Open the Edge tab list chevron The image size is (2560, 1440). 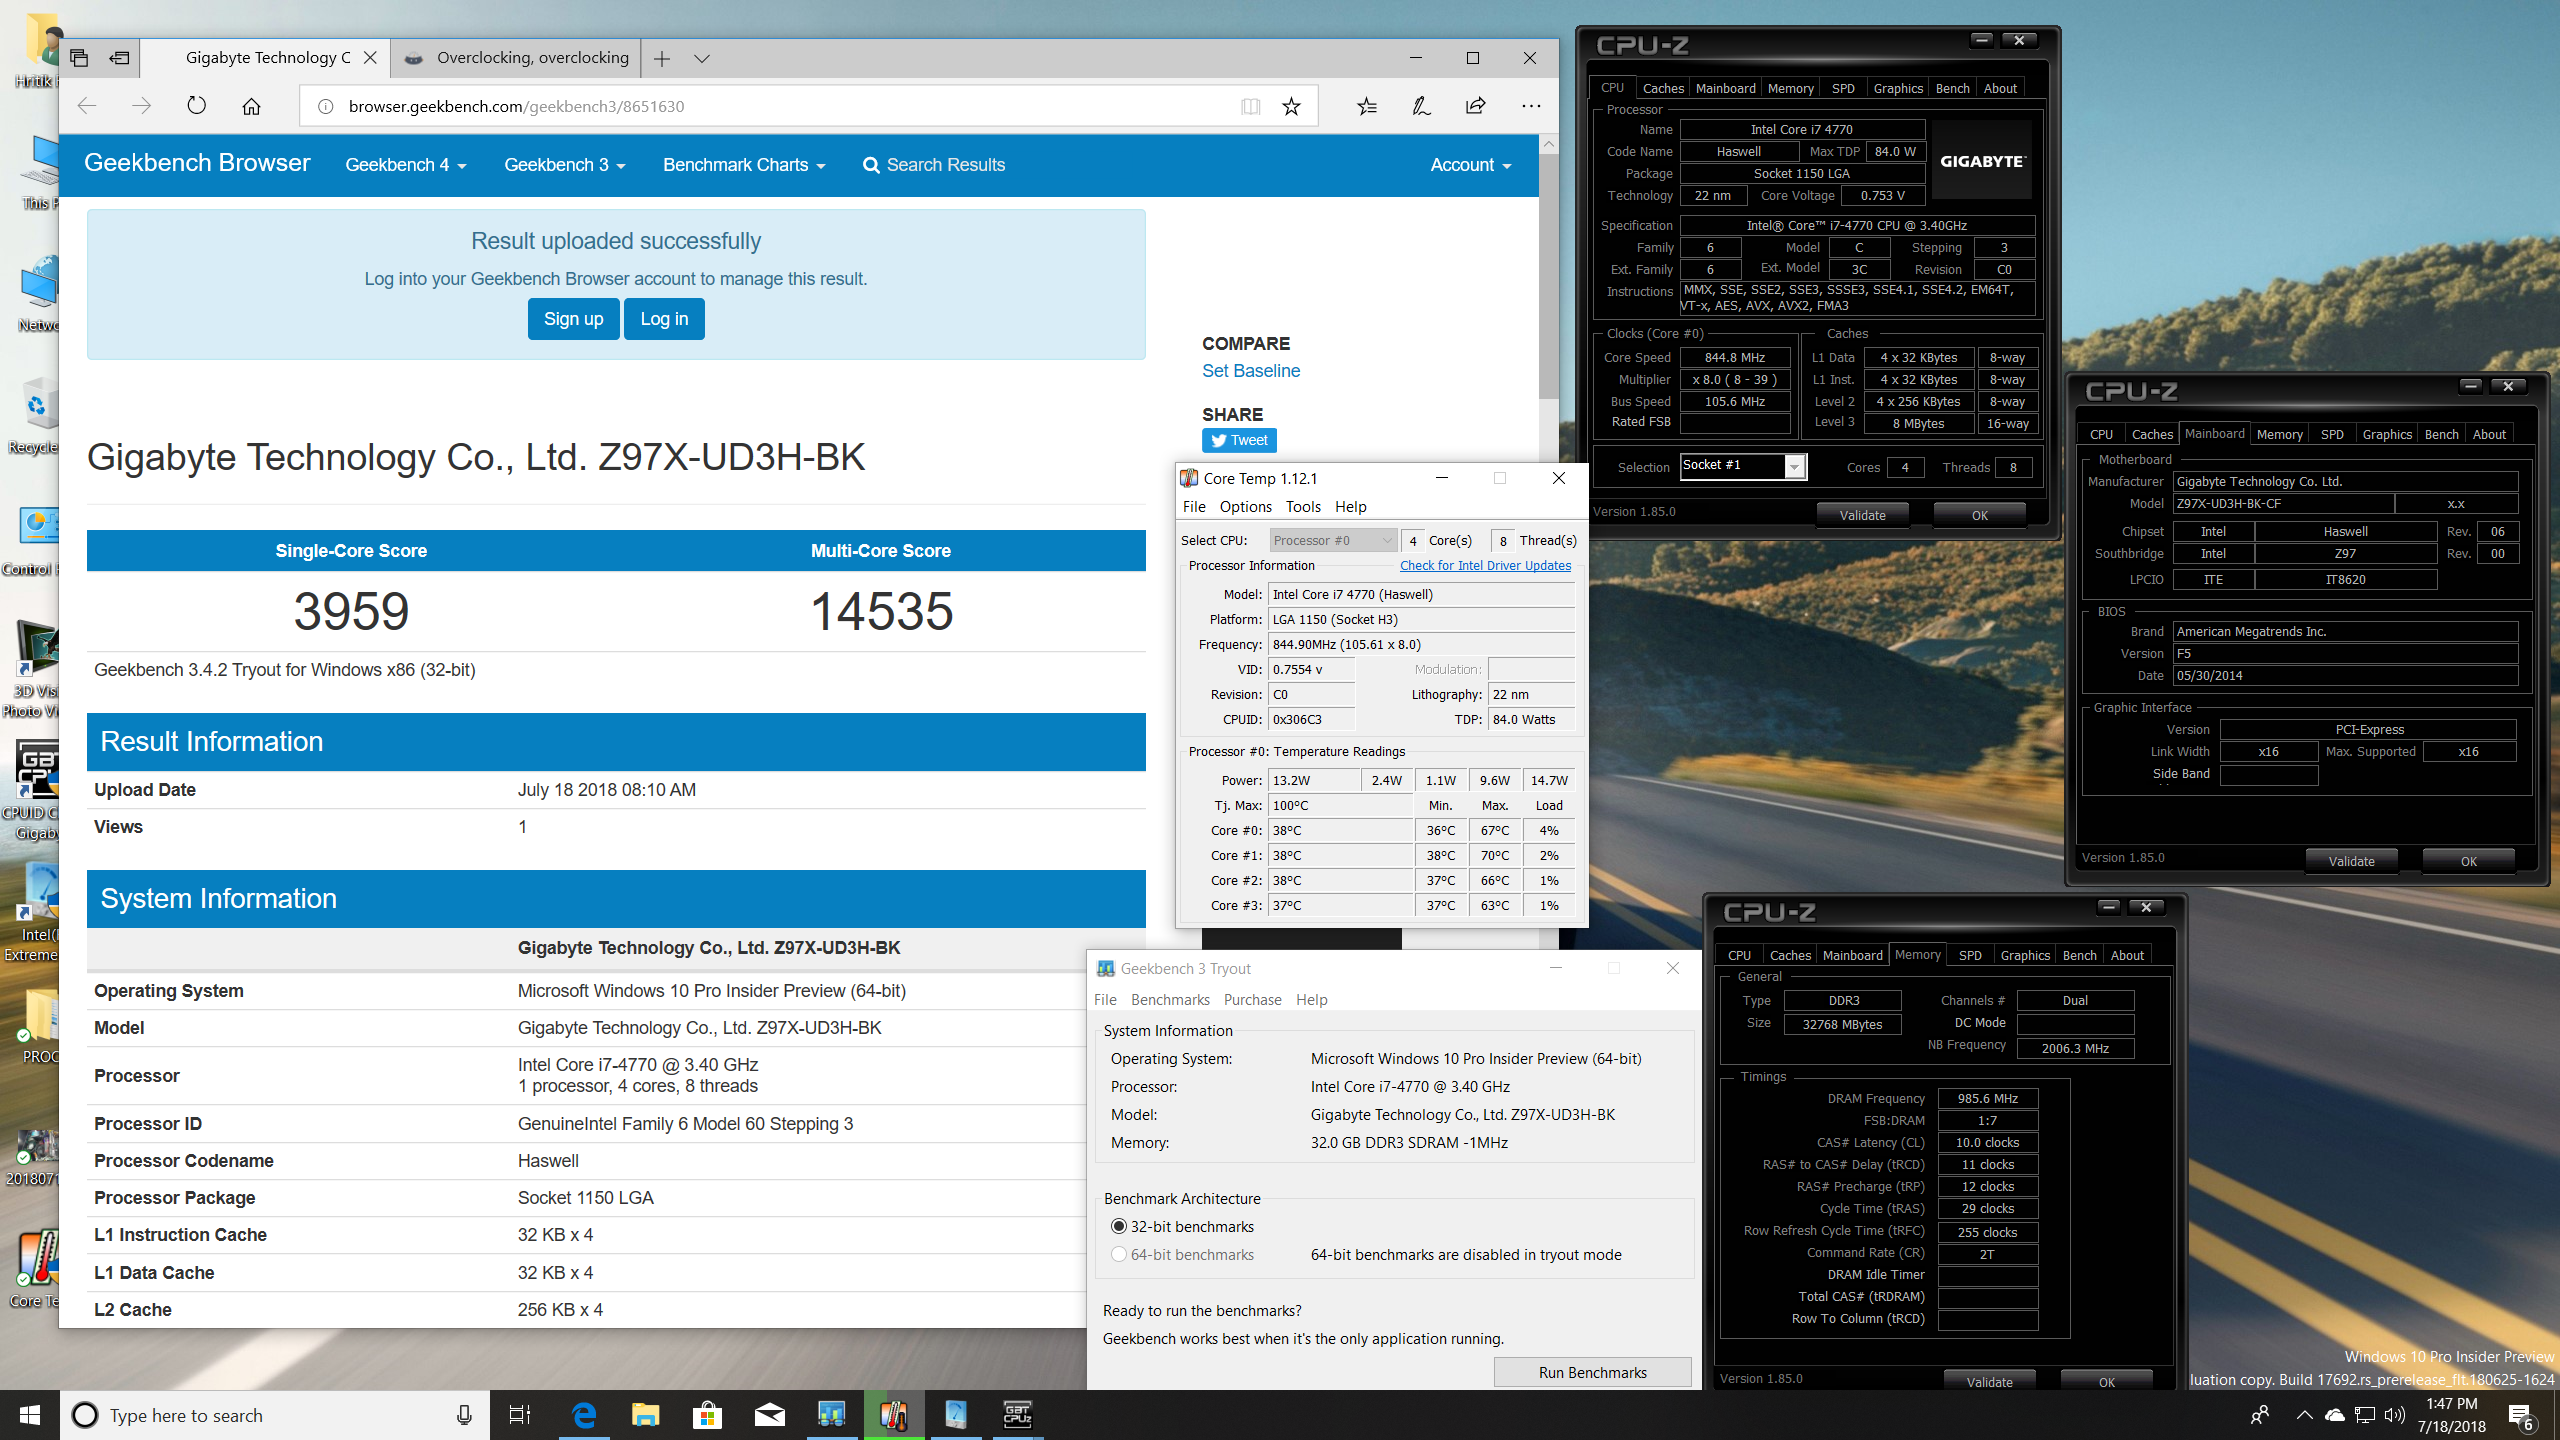pyautogui.click(x=702, y=59)
